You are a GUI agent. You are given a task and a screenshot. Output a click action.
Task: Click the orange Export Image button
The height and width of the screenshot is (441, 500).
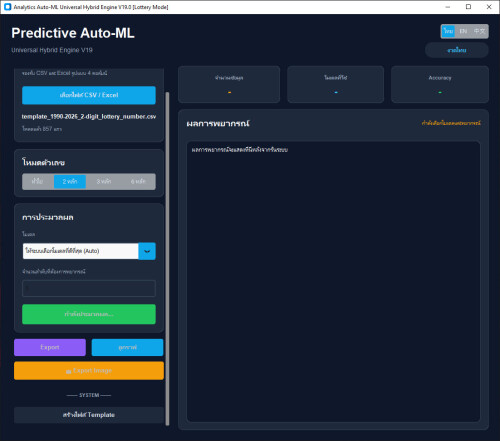tap(89, 371)
